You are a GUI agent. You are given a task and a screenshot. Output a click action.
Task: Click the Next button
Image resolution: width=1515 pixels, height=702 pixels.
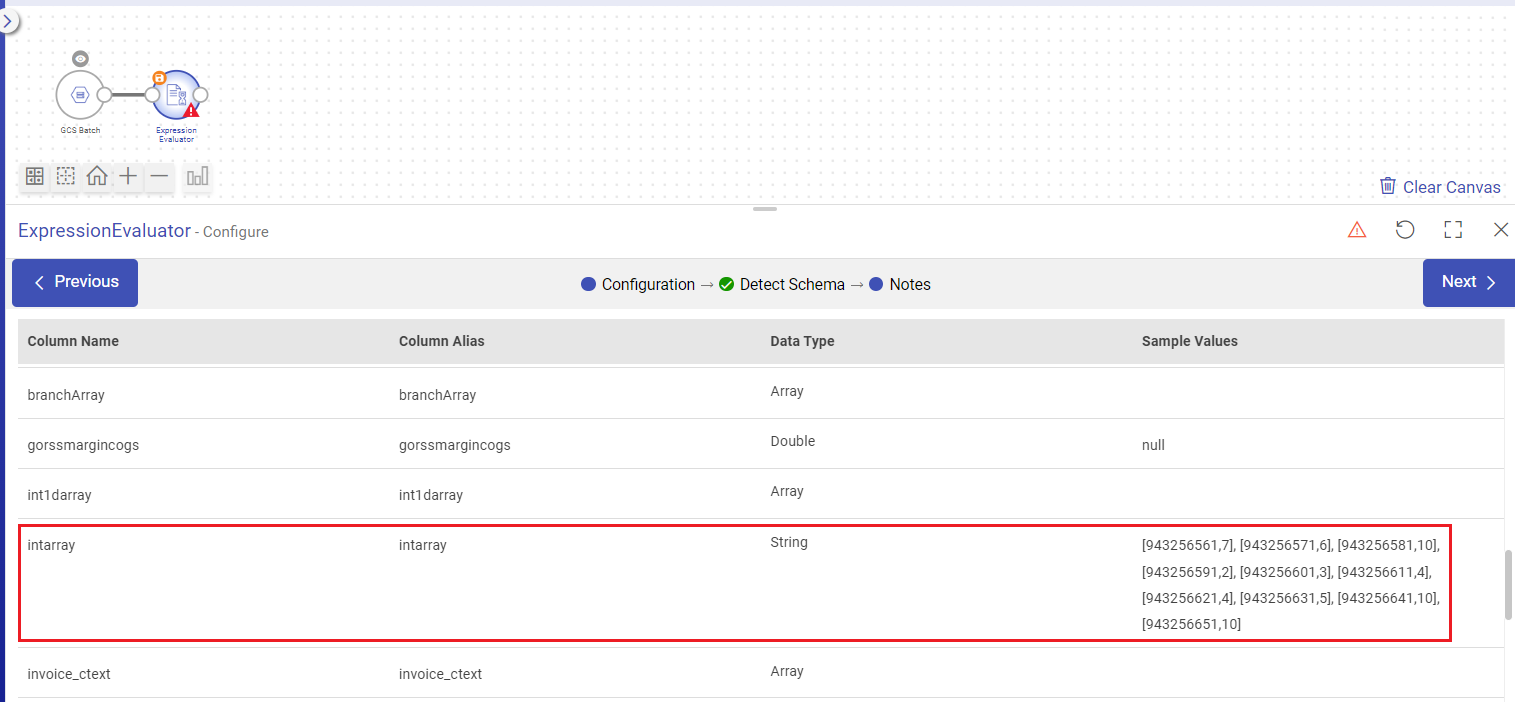coord(1468,282)
